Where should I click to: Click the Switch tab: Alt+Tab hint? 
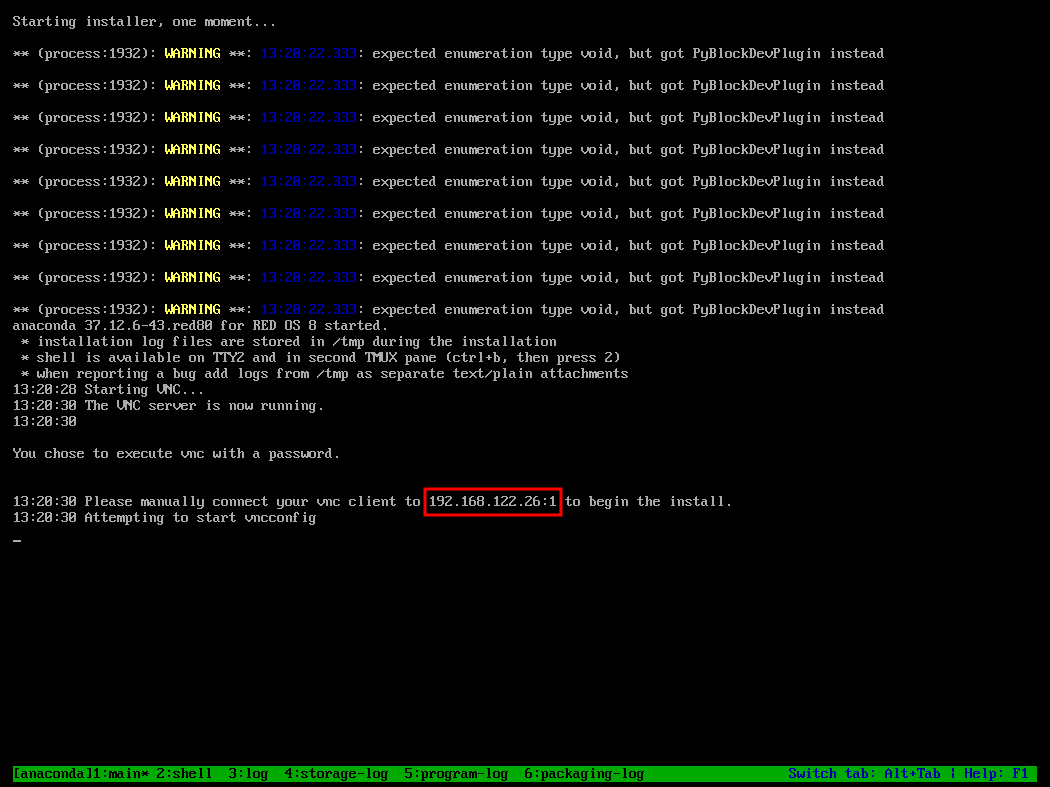click(x=864, y=773)
